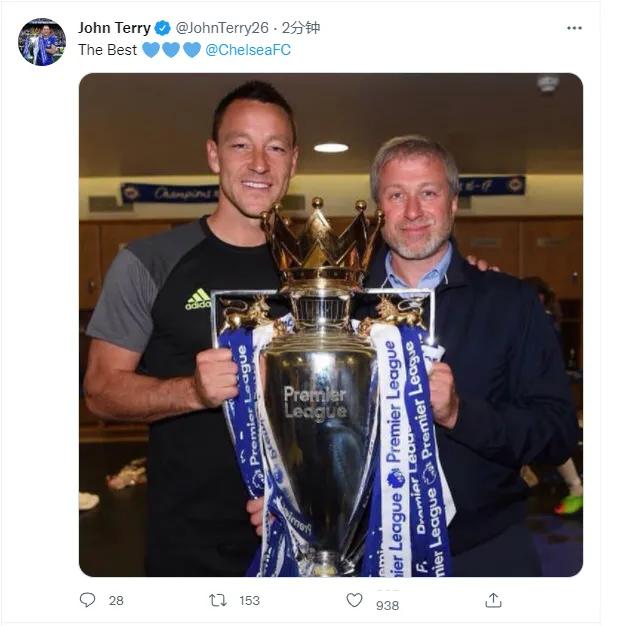Click the last blue heart emoji
This screenshot has height=626, width=622.
[x=192, y=50]
